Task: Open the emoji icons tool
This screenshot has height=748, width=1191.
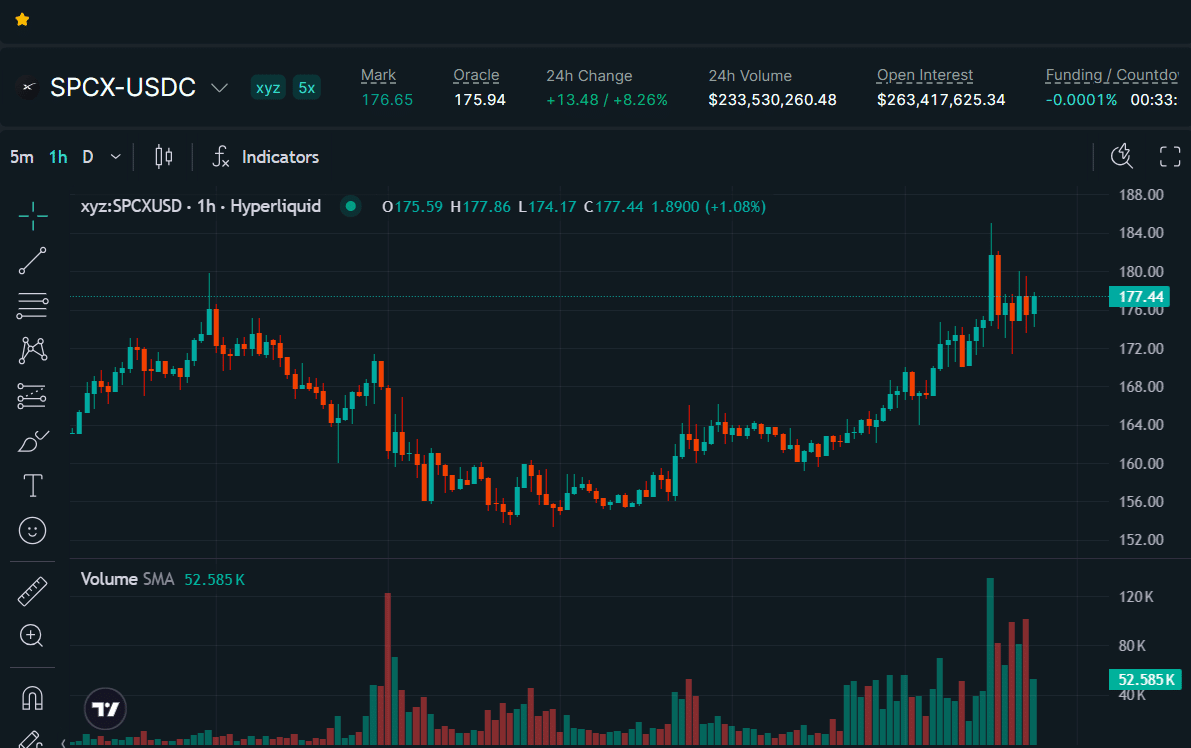Action: tap(33, 530)
